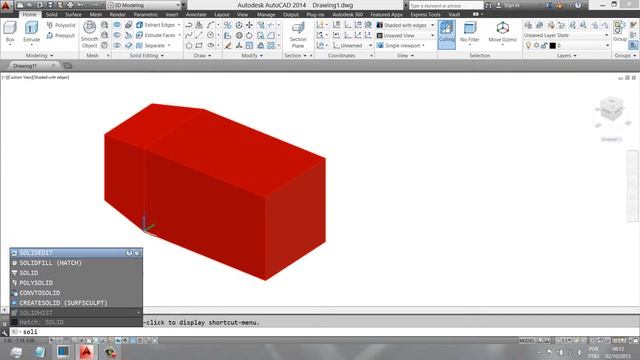
Task: Click the MODEL button in status bar
Action: [x=527, y=340]
